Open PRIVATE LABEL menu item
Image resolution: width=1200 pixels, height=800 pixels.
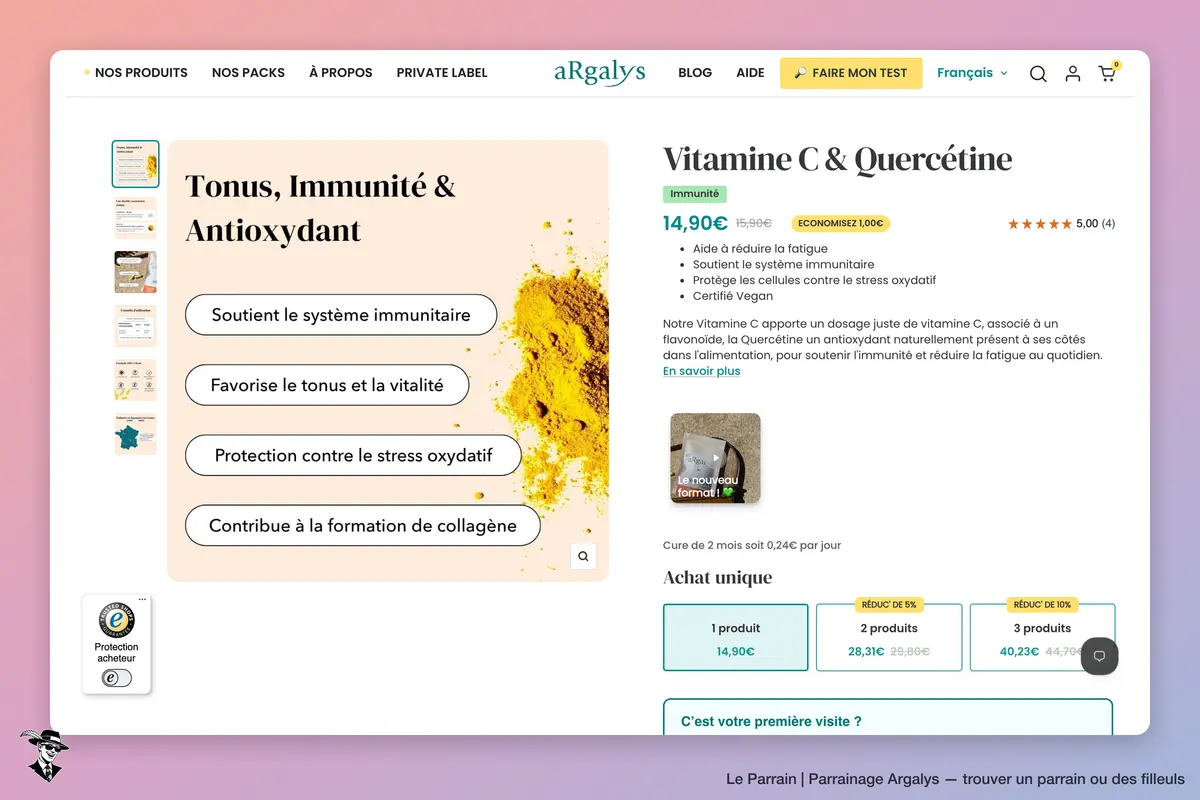442,73
